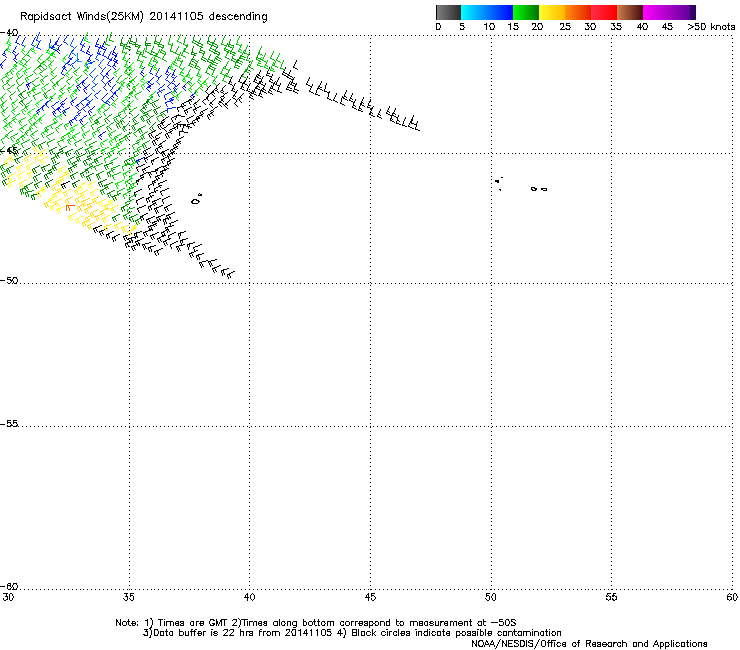Click the green 15-20 knots color band

pos(526,12)
